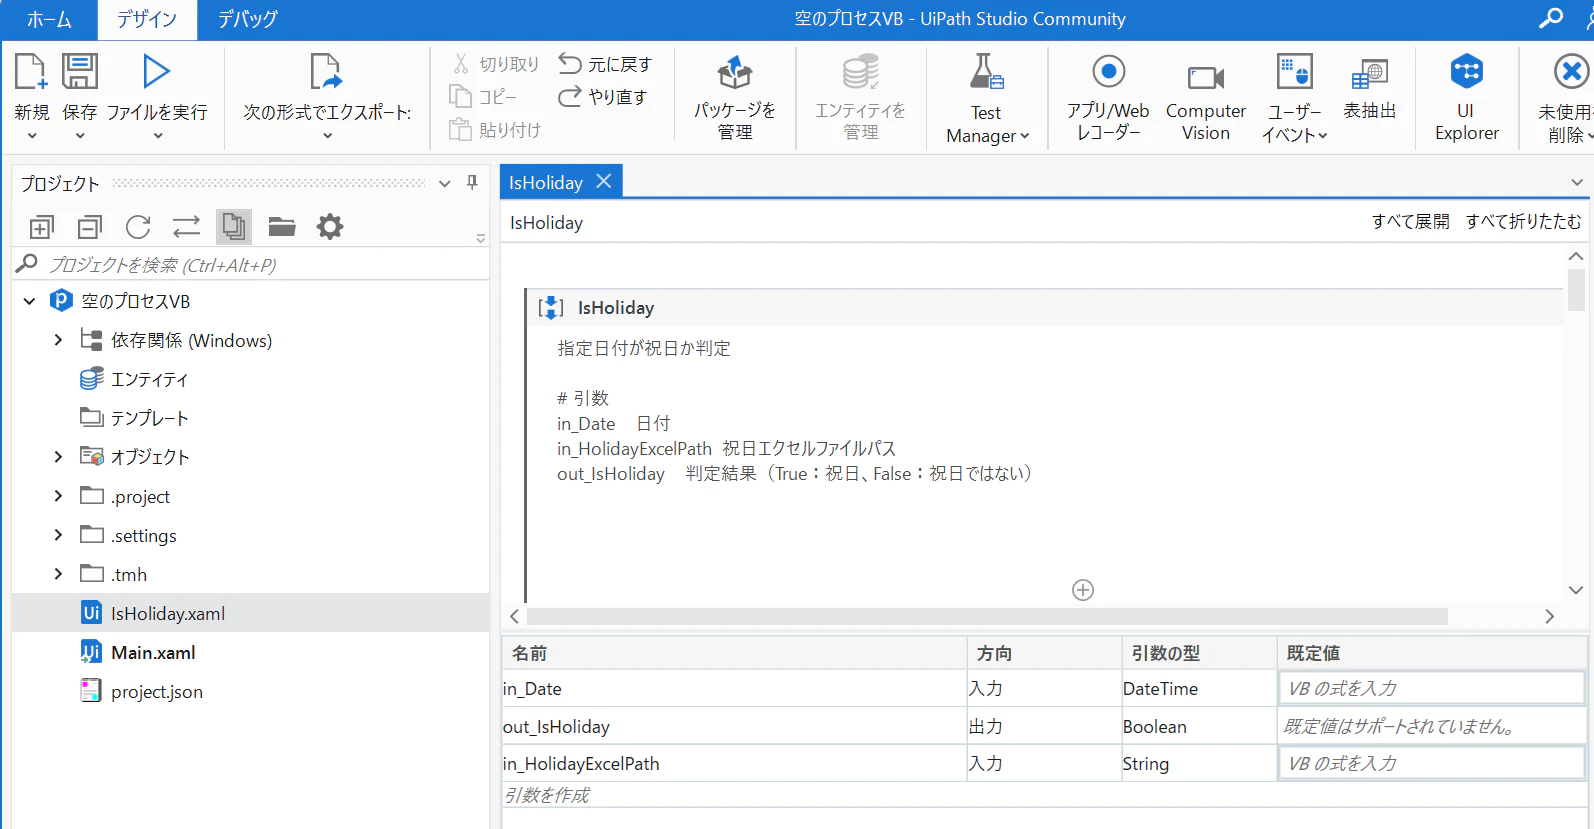
Task: Click Expand All icon in Project panel
Action: [41, 227]
